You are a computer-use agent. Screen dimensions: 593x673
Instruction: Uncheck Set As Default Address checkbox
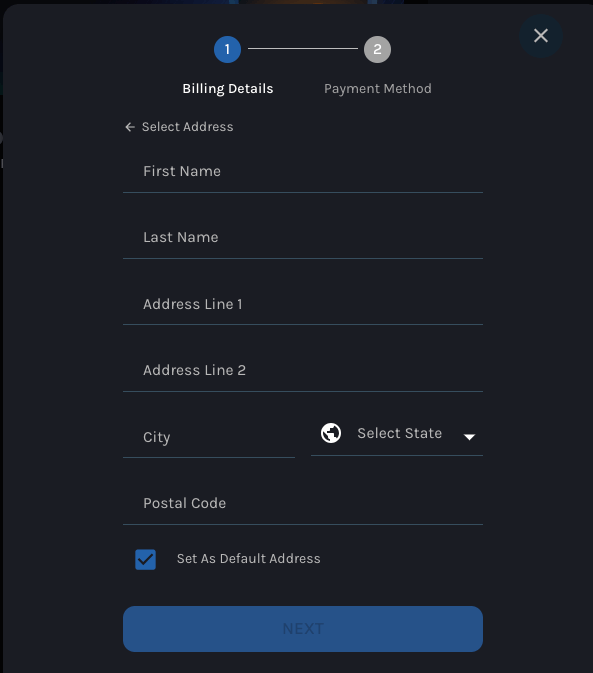(145, 559)
